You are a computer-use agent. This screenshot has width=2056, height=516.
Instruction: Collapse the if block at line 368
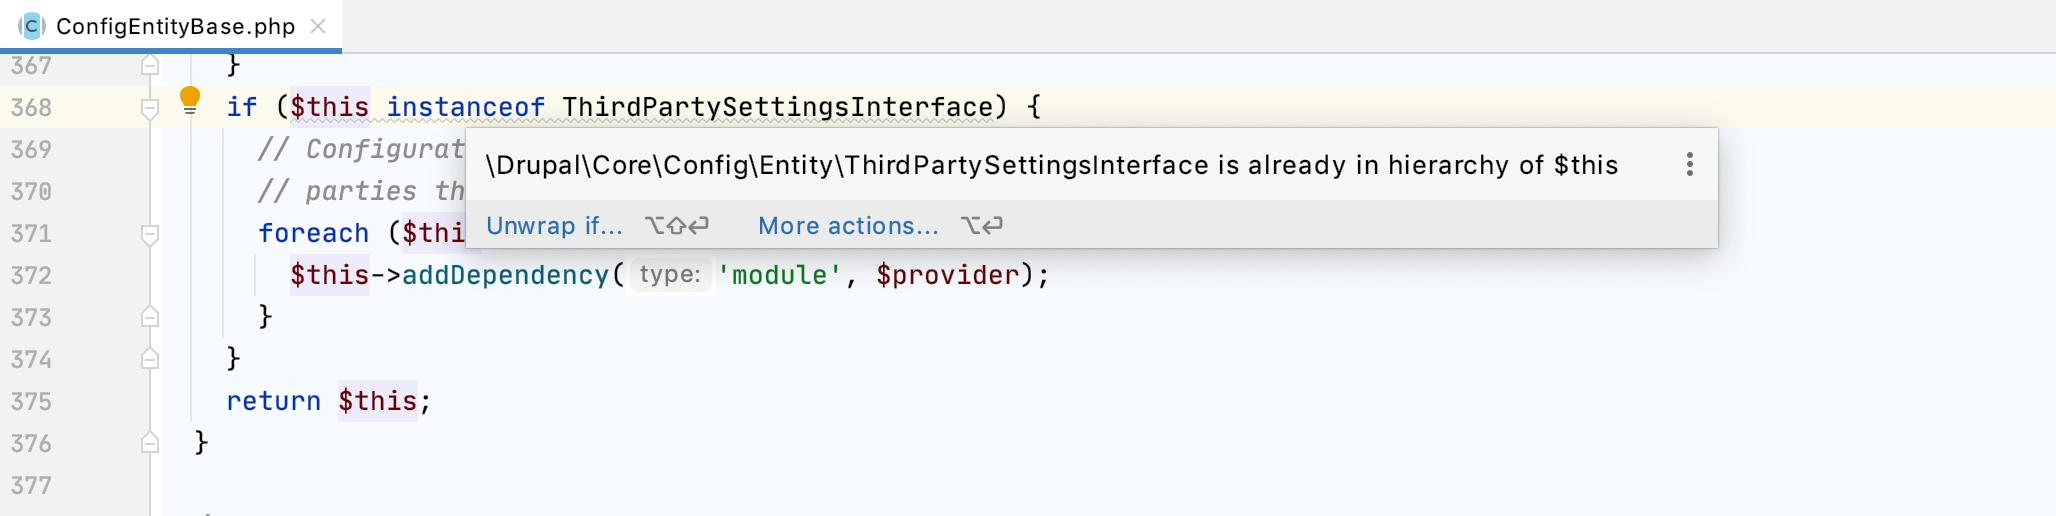point(150,108)
